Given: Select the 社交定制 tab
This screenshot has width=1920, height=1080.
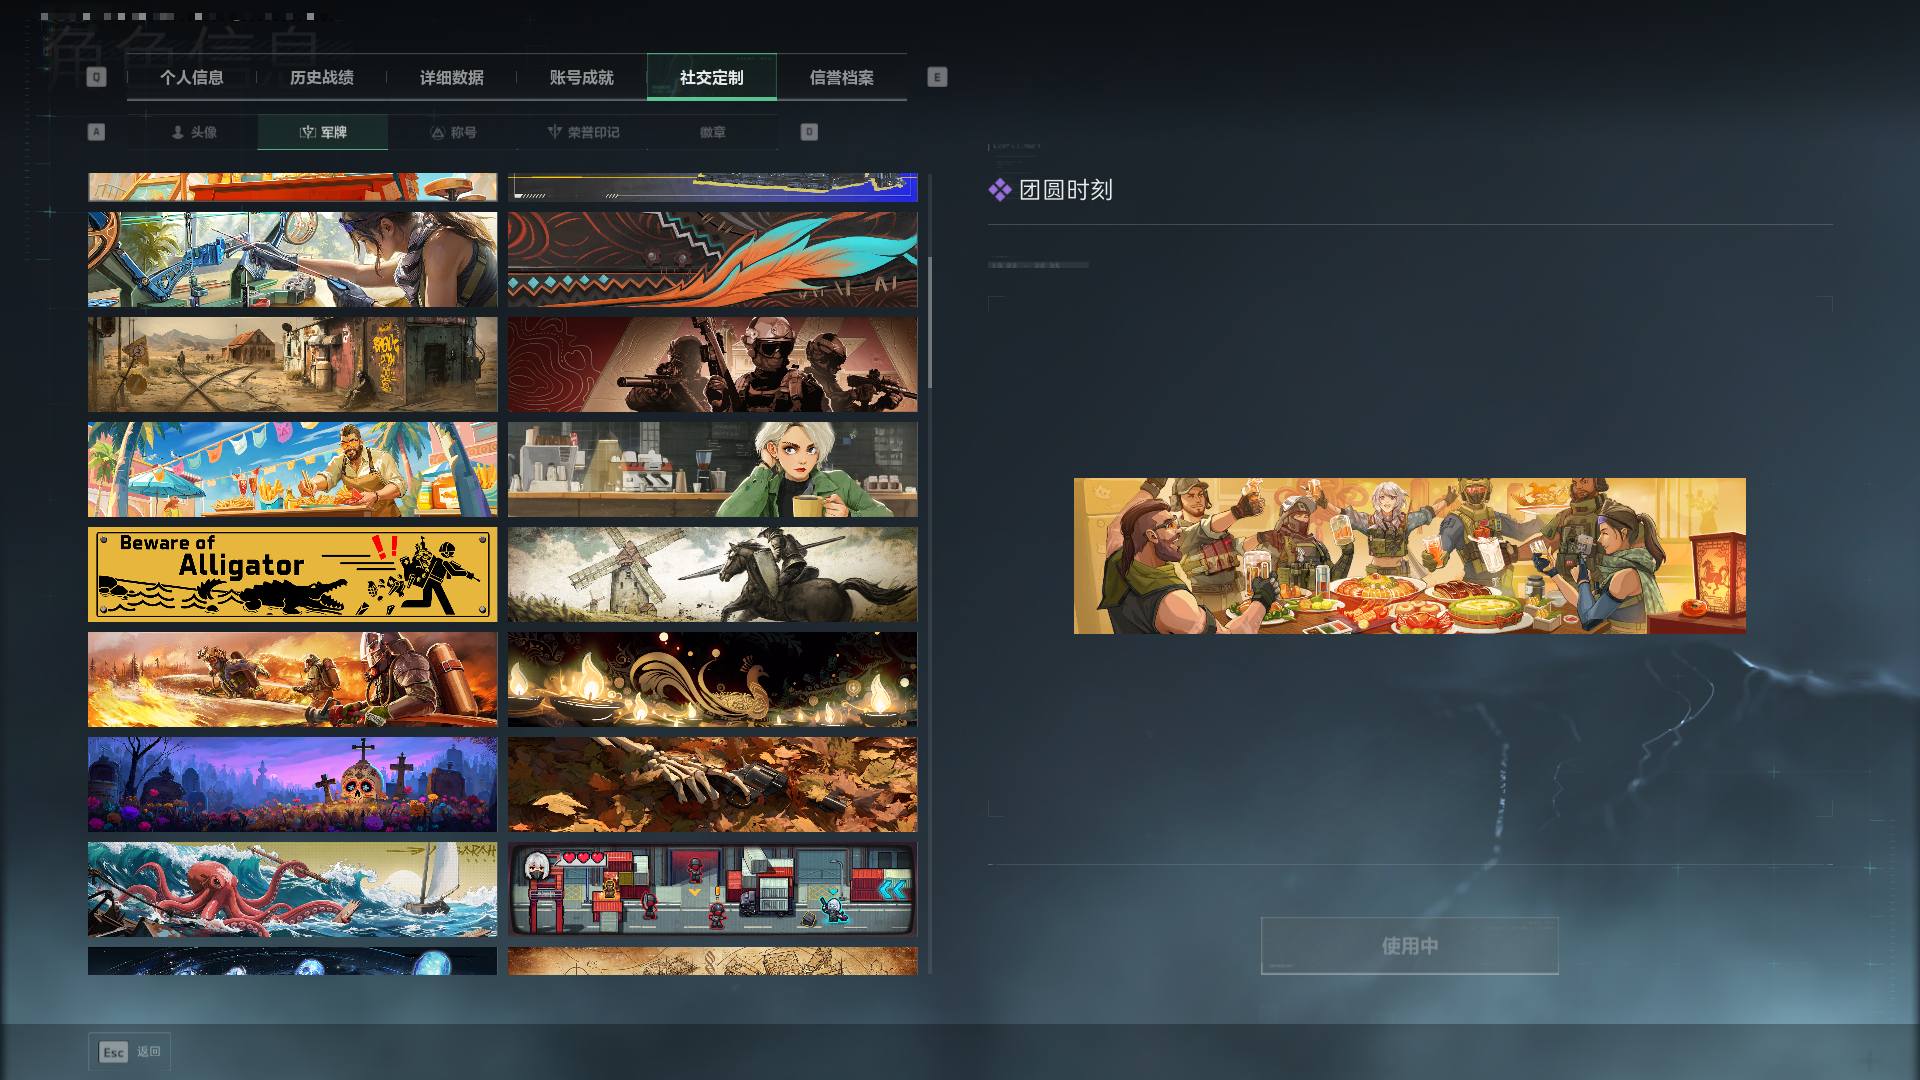Looking at the screenshot, I should [x=712, y=77].
